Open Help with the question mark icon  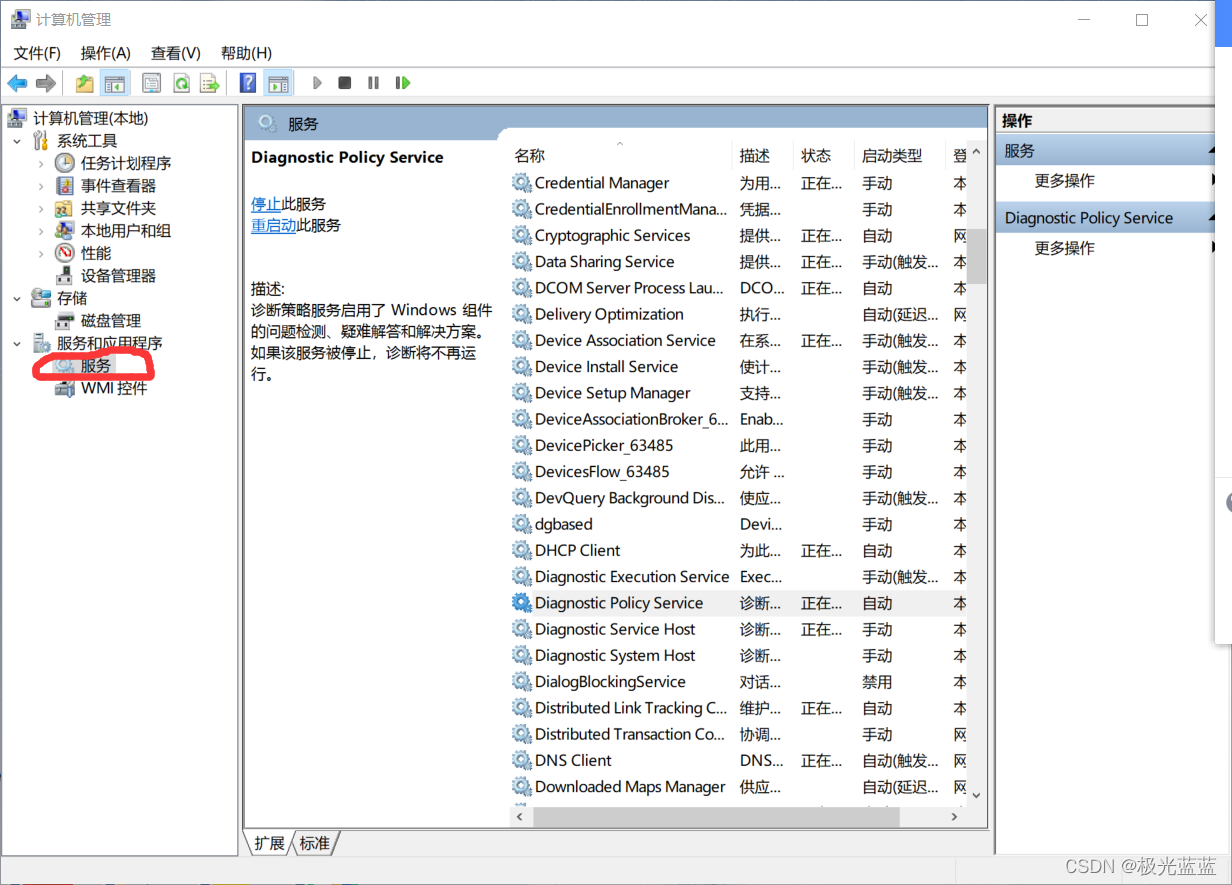248,83
